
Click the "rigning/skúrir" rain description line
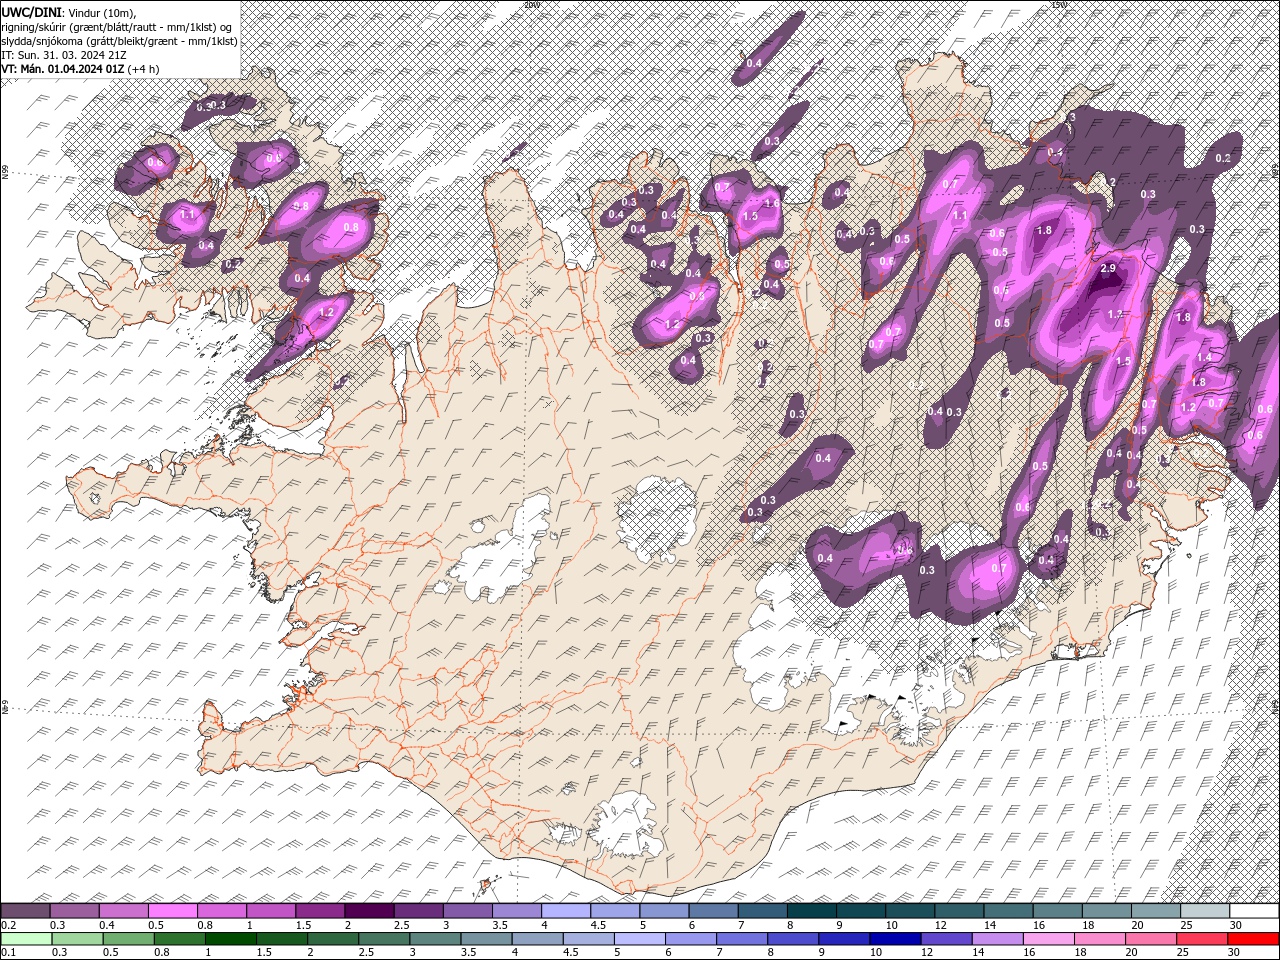[118, 26]
